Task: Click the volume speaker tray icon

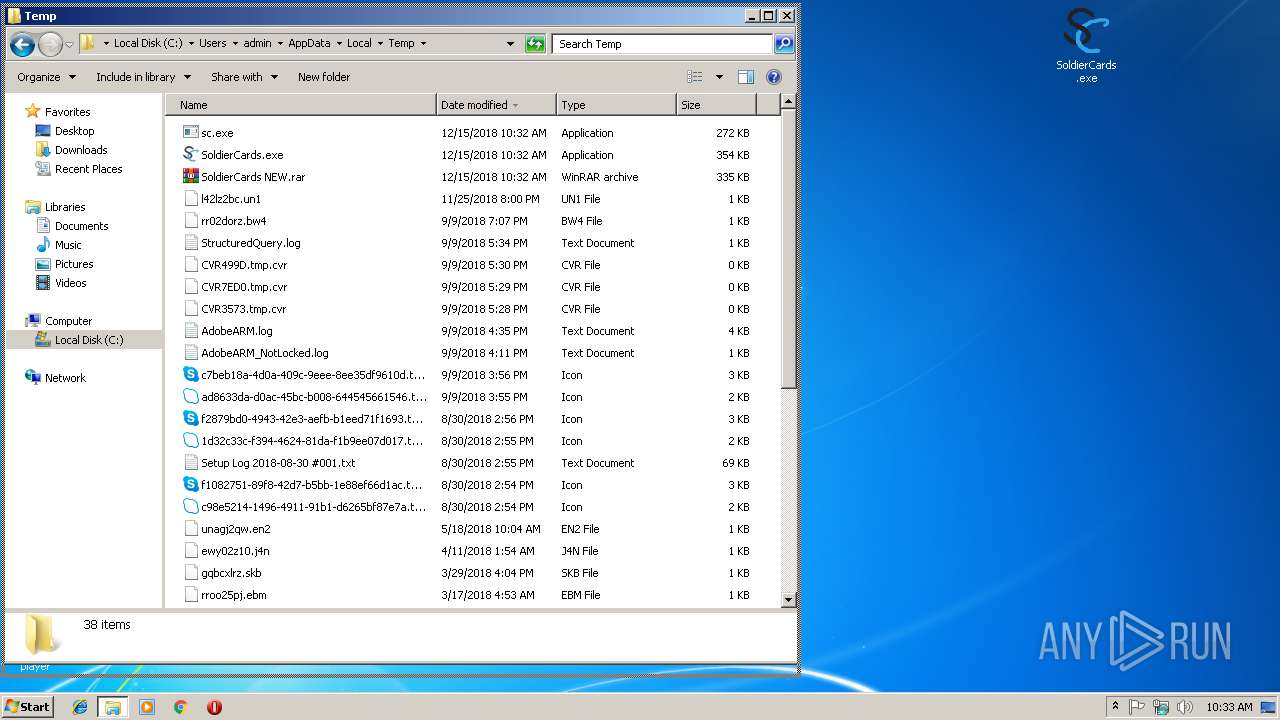Action: tap(1185, 707)
